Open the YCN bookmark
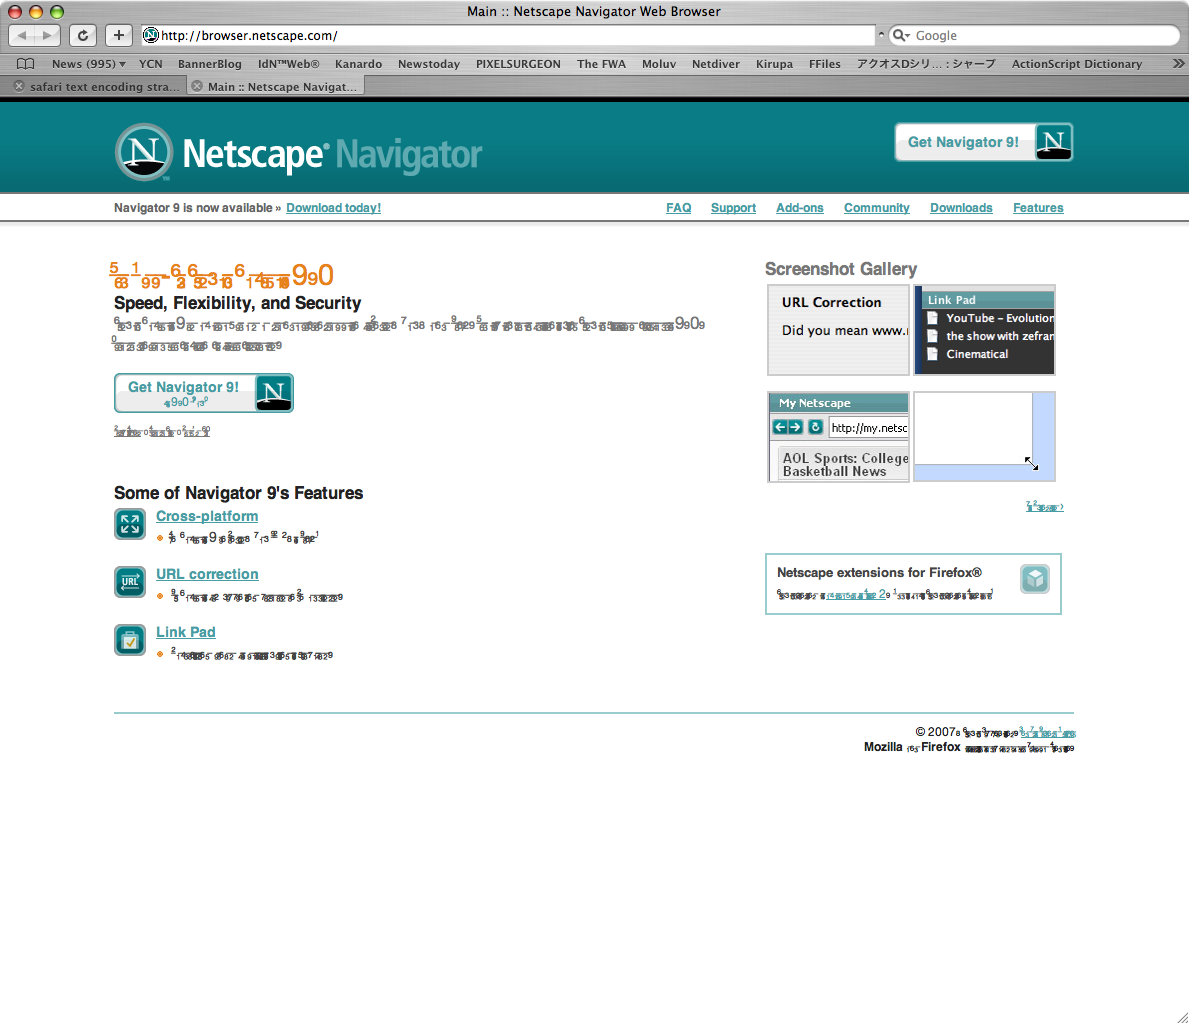The height and width of the screenshot is (1024, 1189). point(151,64)
